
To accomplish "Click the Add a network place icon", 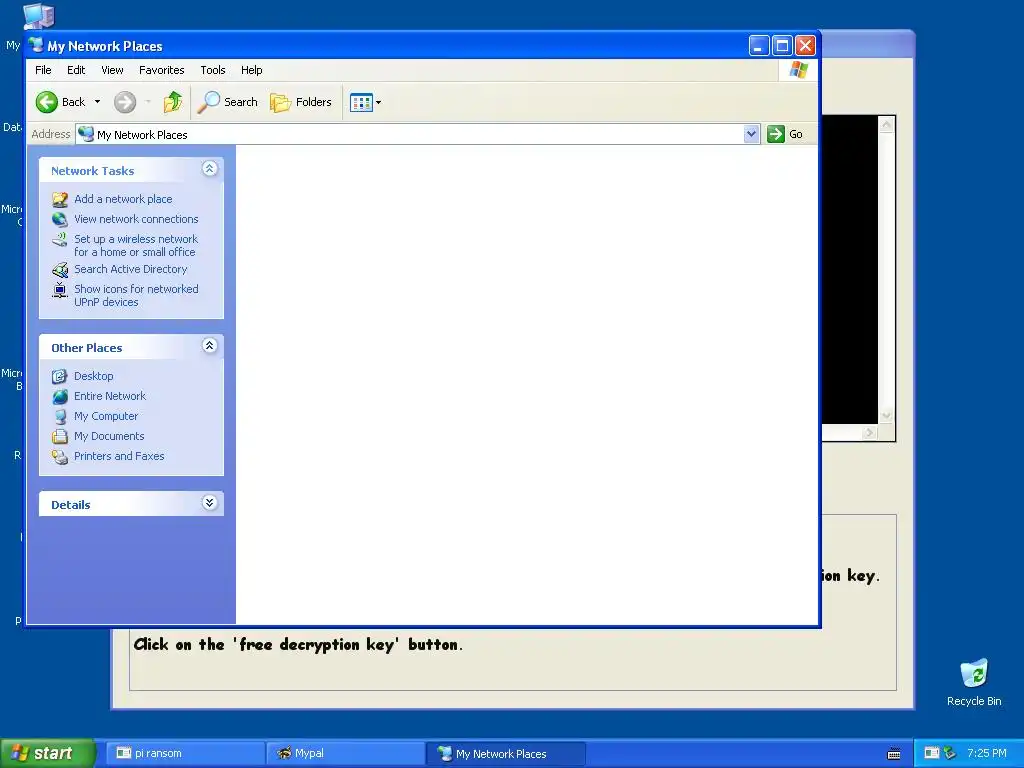I will click(60, 199).
